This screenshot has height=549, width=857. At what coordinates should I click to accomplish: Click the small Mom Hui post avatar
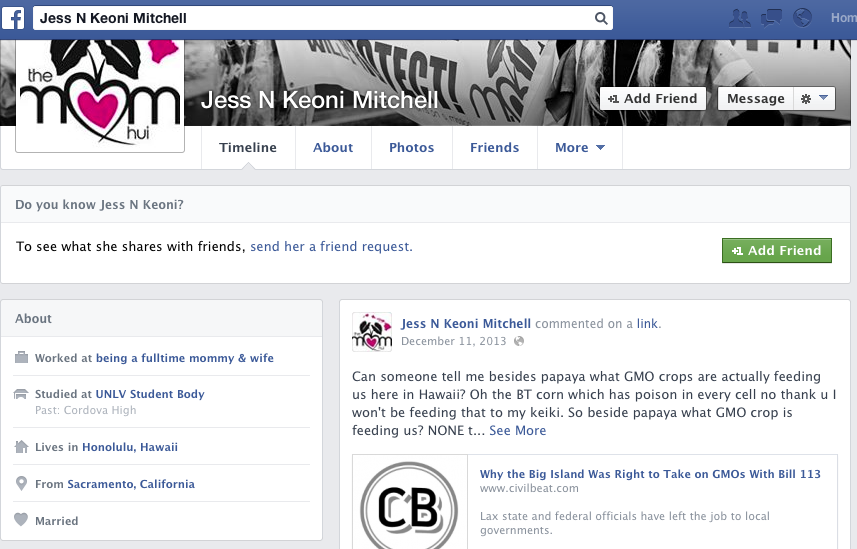click(372, 332)
